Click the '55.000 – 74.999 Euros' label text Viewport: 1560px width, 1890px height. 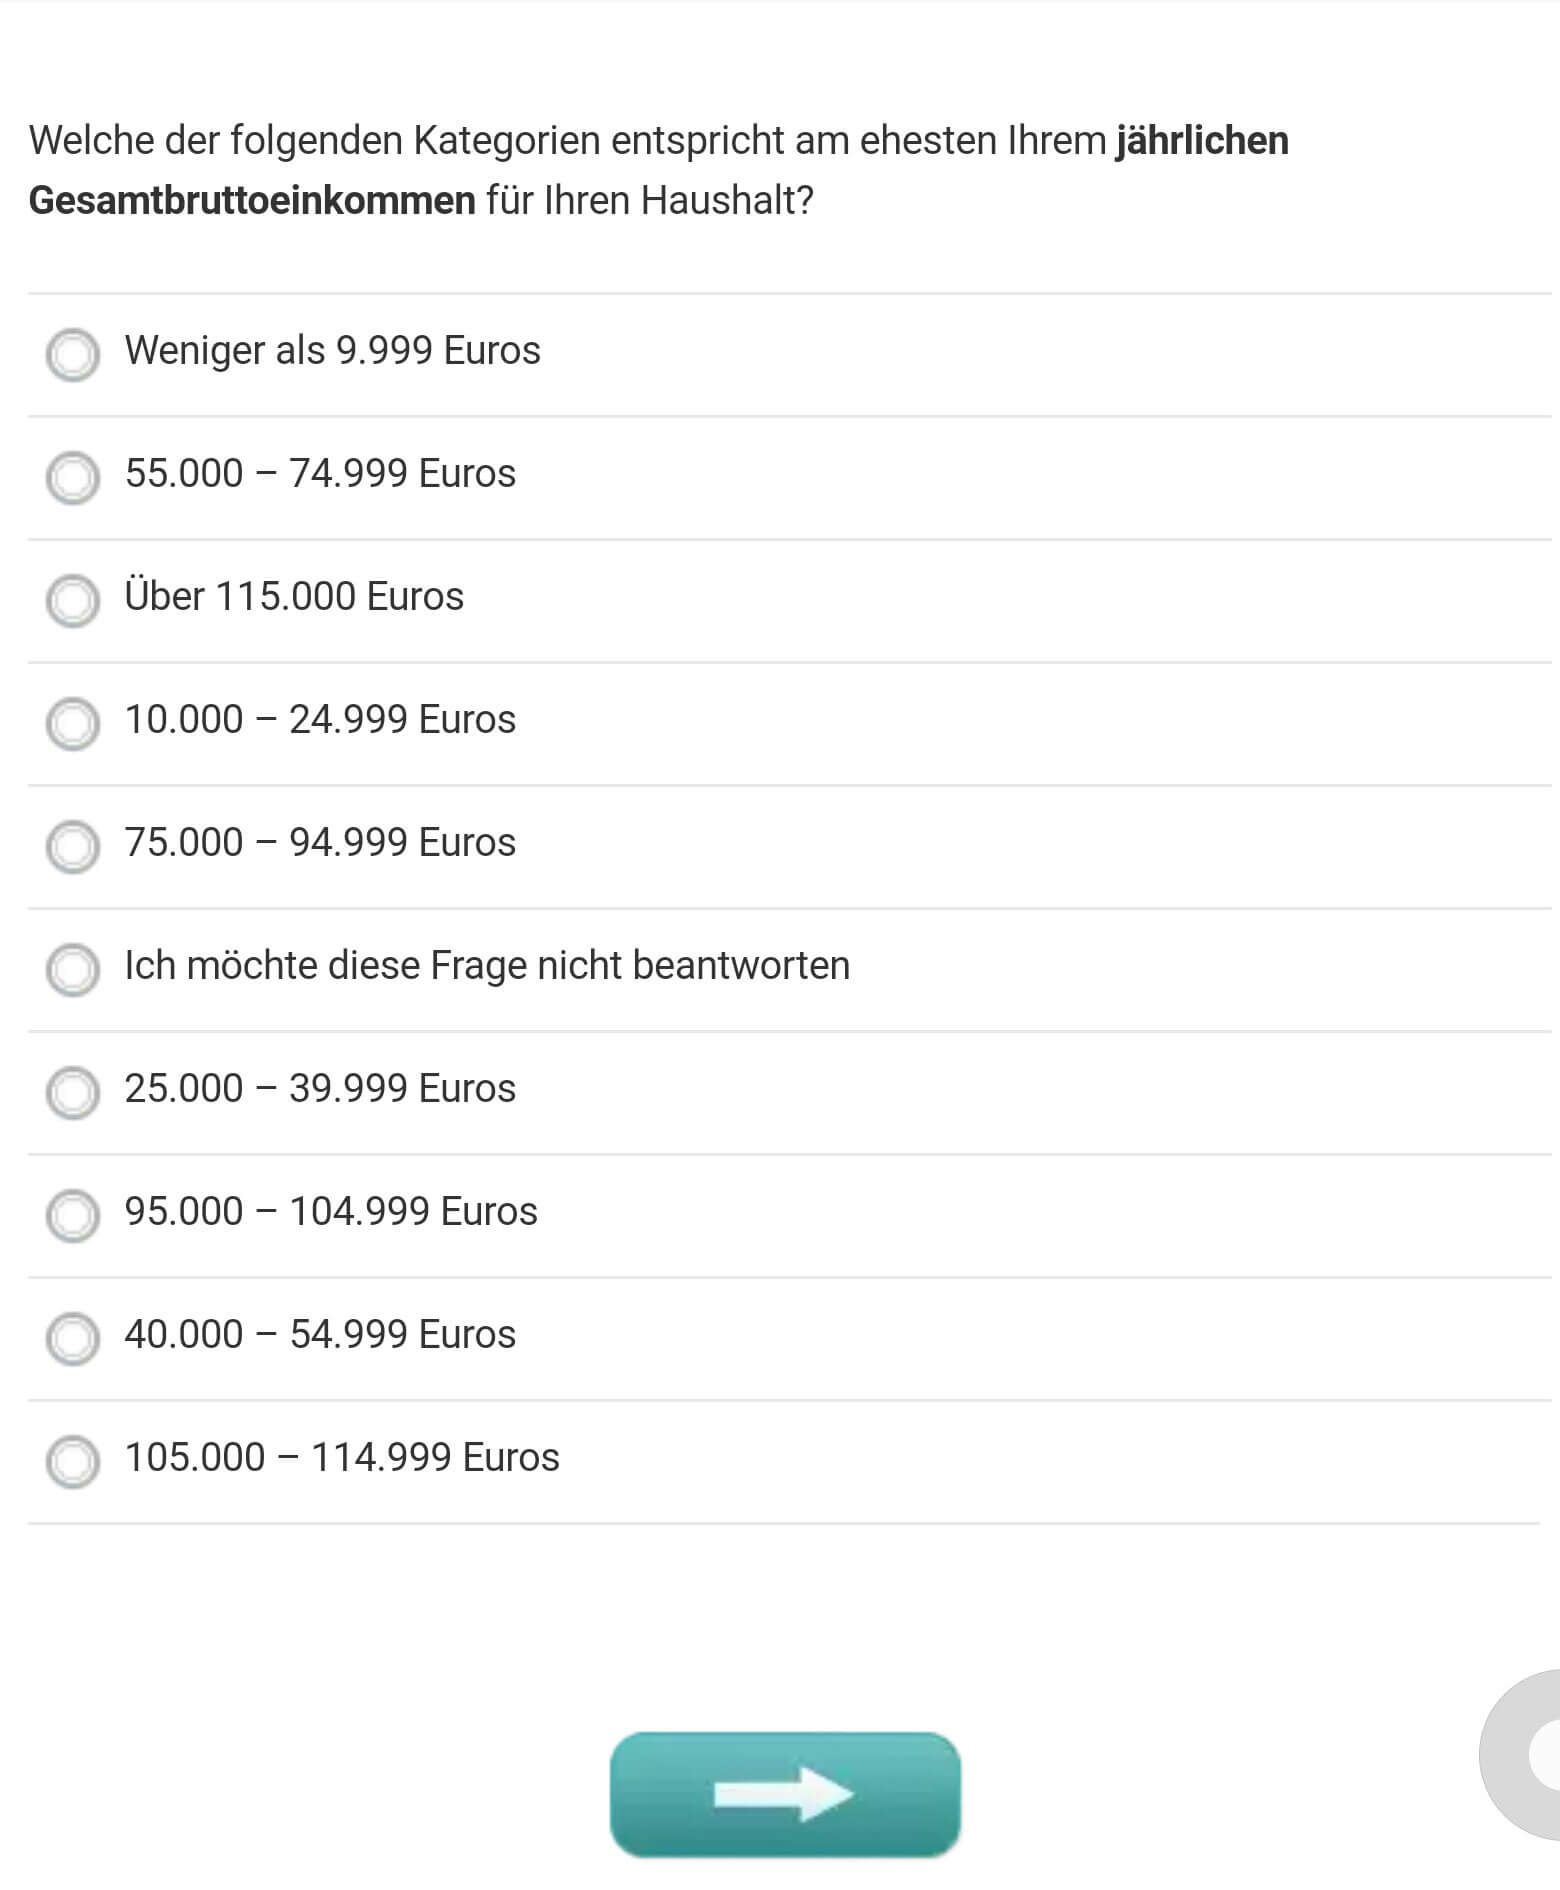[320, 473]
